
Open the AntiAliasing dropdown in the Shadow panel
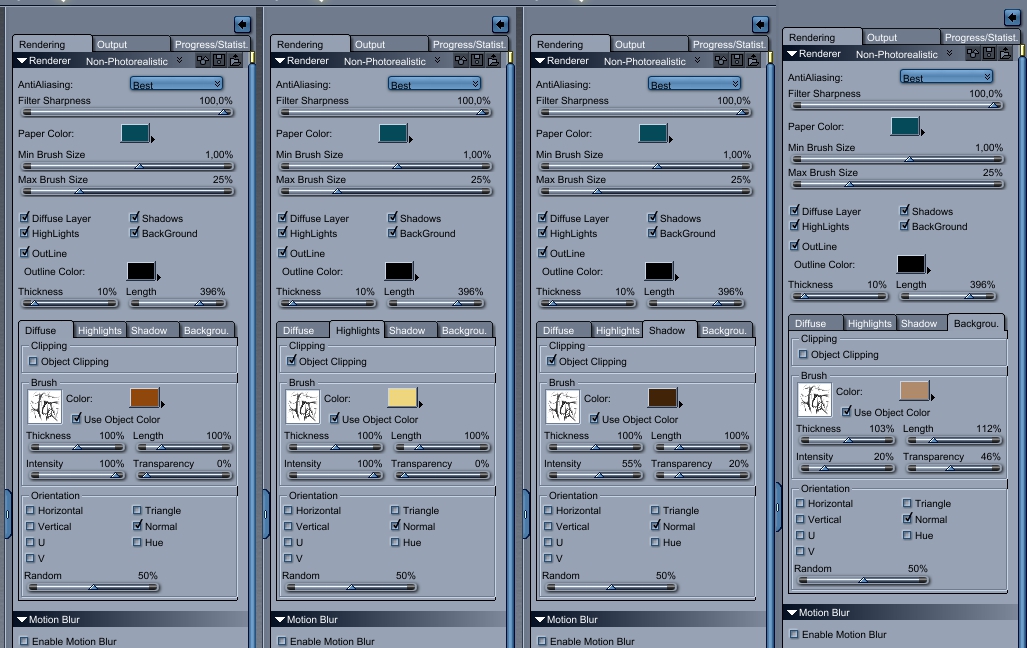pos(694,84)
